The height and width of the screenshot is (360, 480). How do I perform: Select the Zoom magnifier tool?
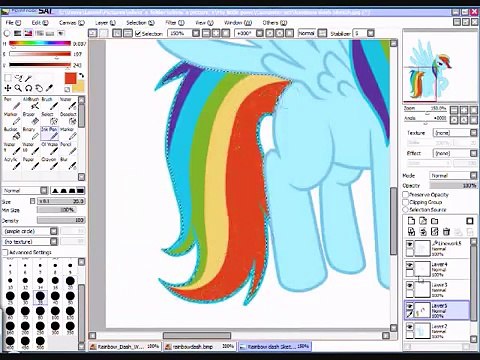[18, 88]
